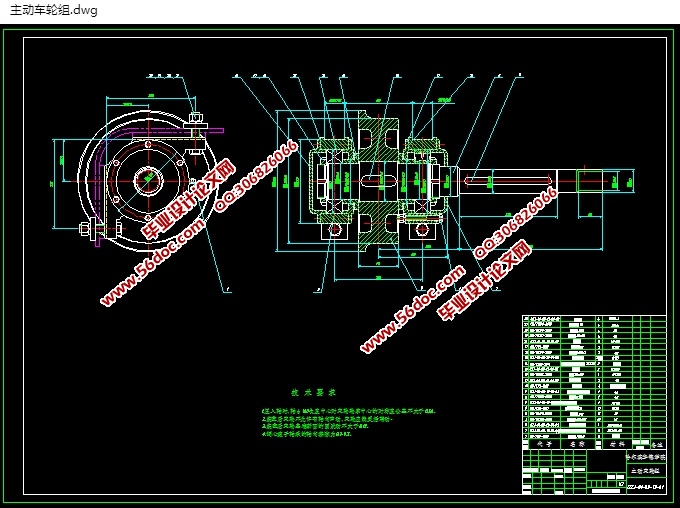
Task: Select the left bearing housing in section view
Action: tap(328, 182)
